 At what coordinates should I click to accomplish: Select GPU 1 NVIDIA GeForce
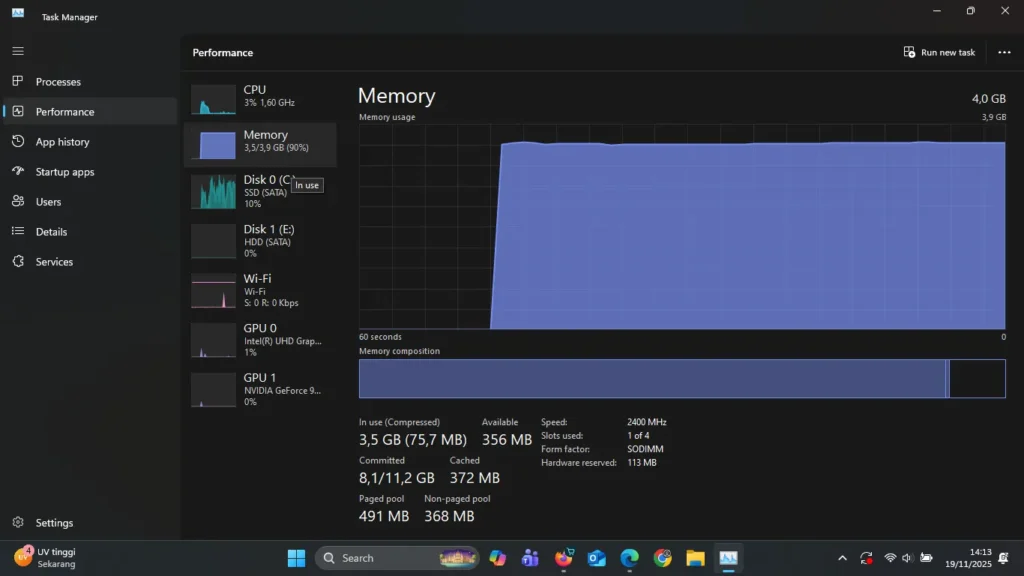[260, 390]
